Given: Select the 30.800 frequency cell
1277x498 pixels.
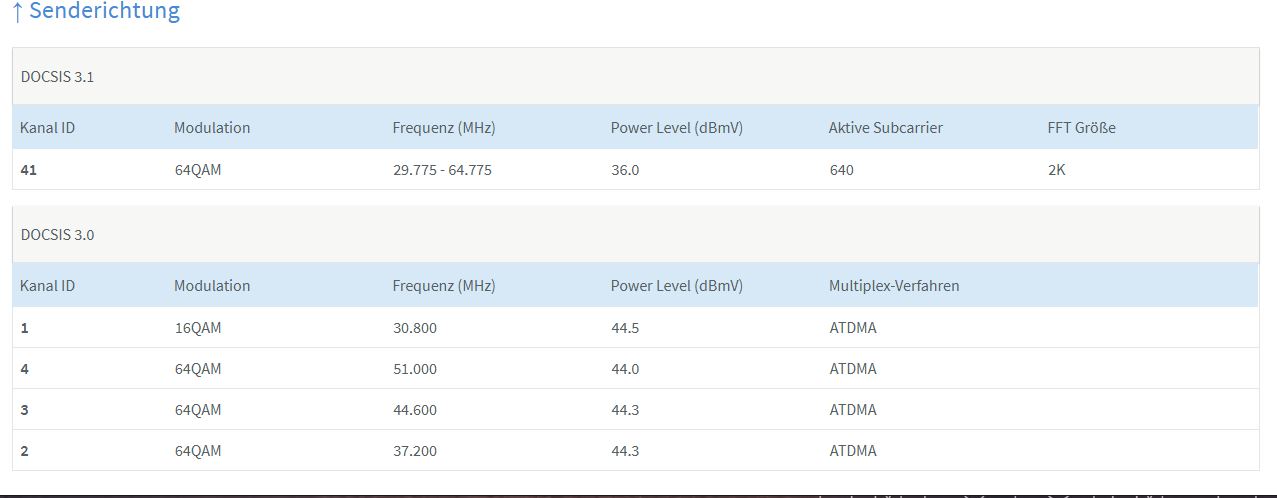Looking at the screenshot, I should pos(415,328).
